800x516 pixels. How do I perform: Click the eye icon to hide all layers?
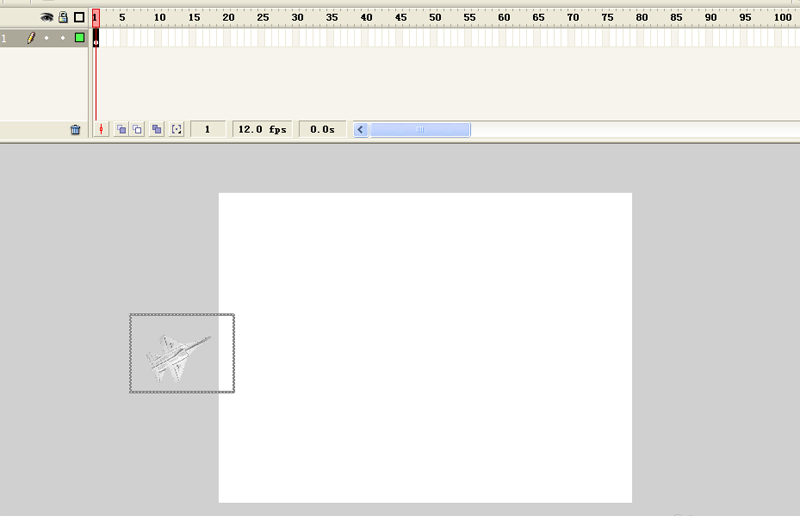click(x=47, y=17)
